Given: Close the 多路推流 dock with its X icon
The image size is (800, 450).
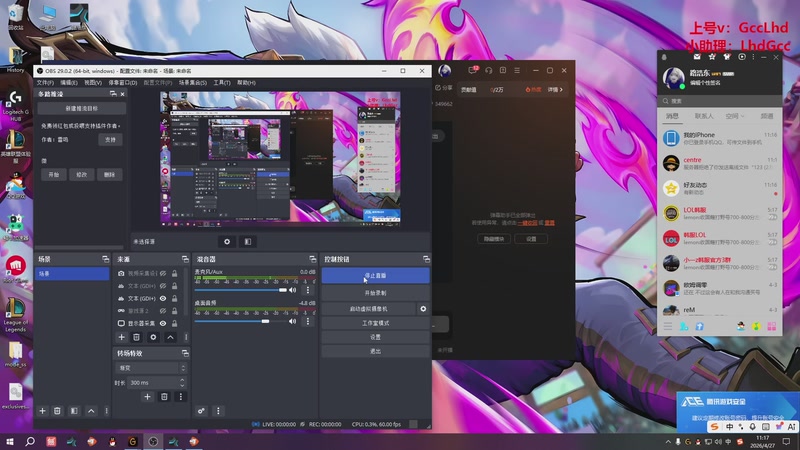Looking at the screenshot, I should (122, 94).
